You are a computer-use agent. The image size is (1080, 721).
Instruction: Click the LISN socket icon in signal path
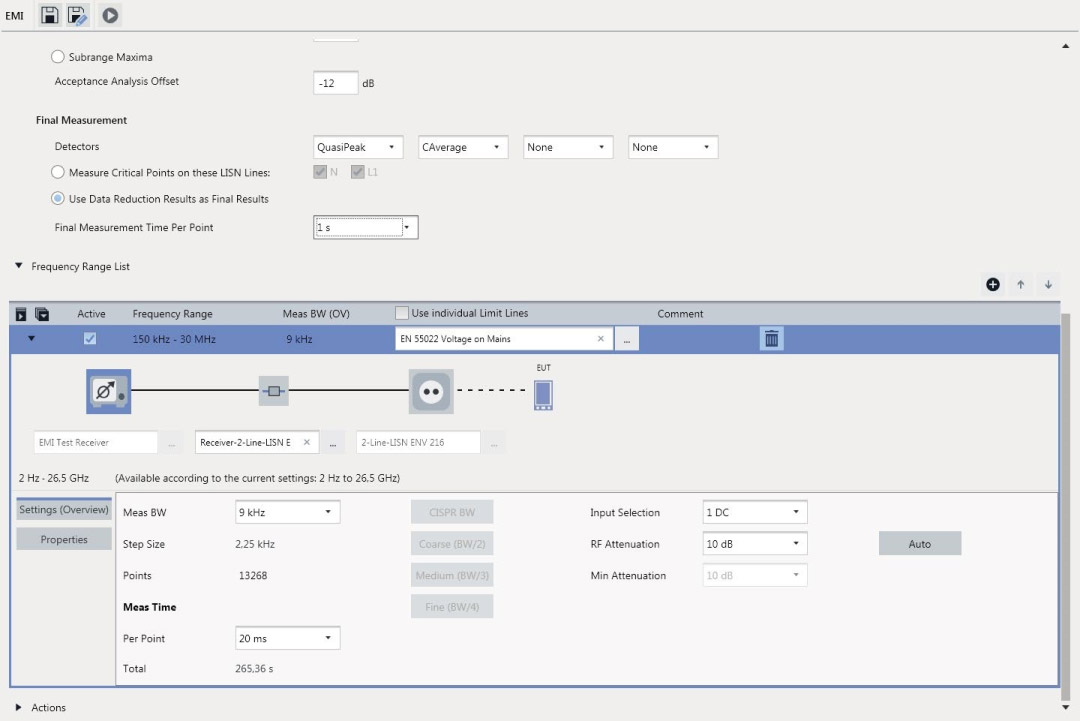(431, 392)
